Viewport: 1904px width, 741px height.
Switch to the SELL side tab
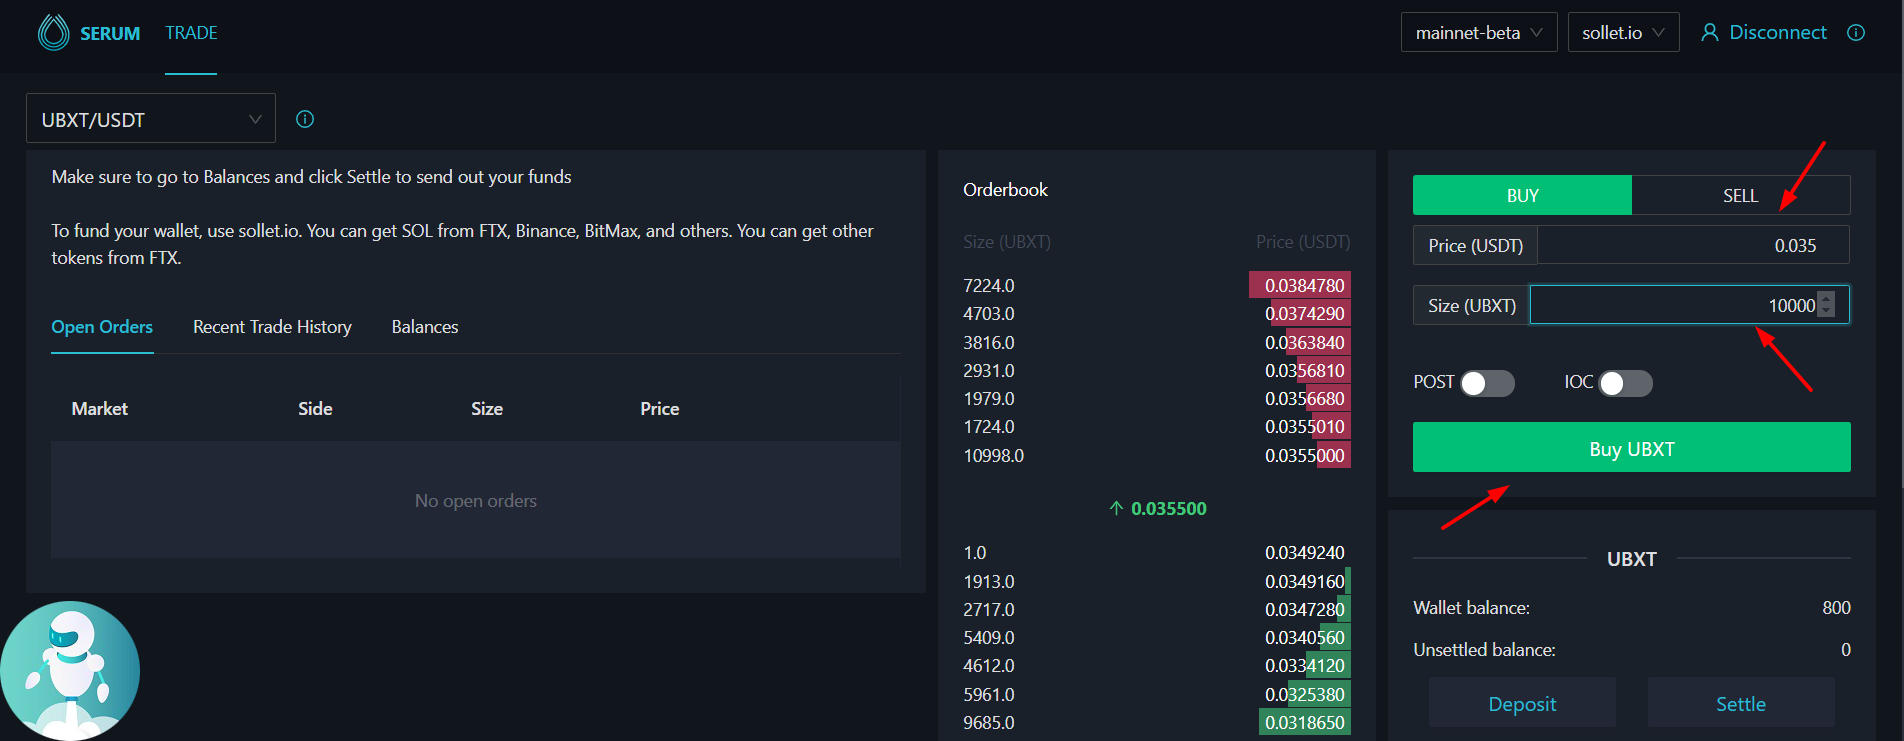(1741, 195)
